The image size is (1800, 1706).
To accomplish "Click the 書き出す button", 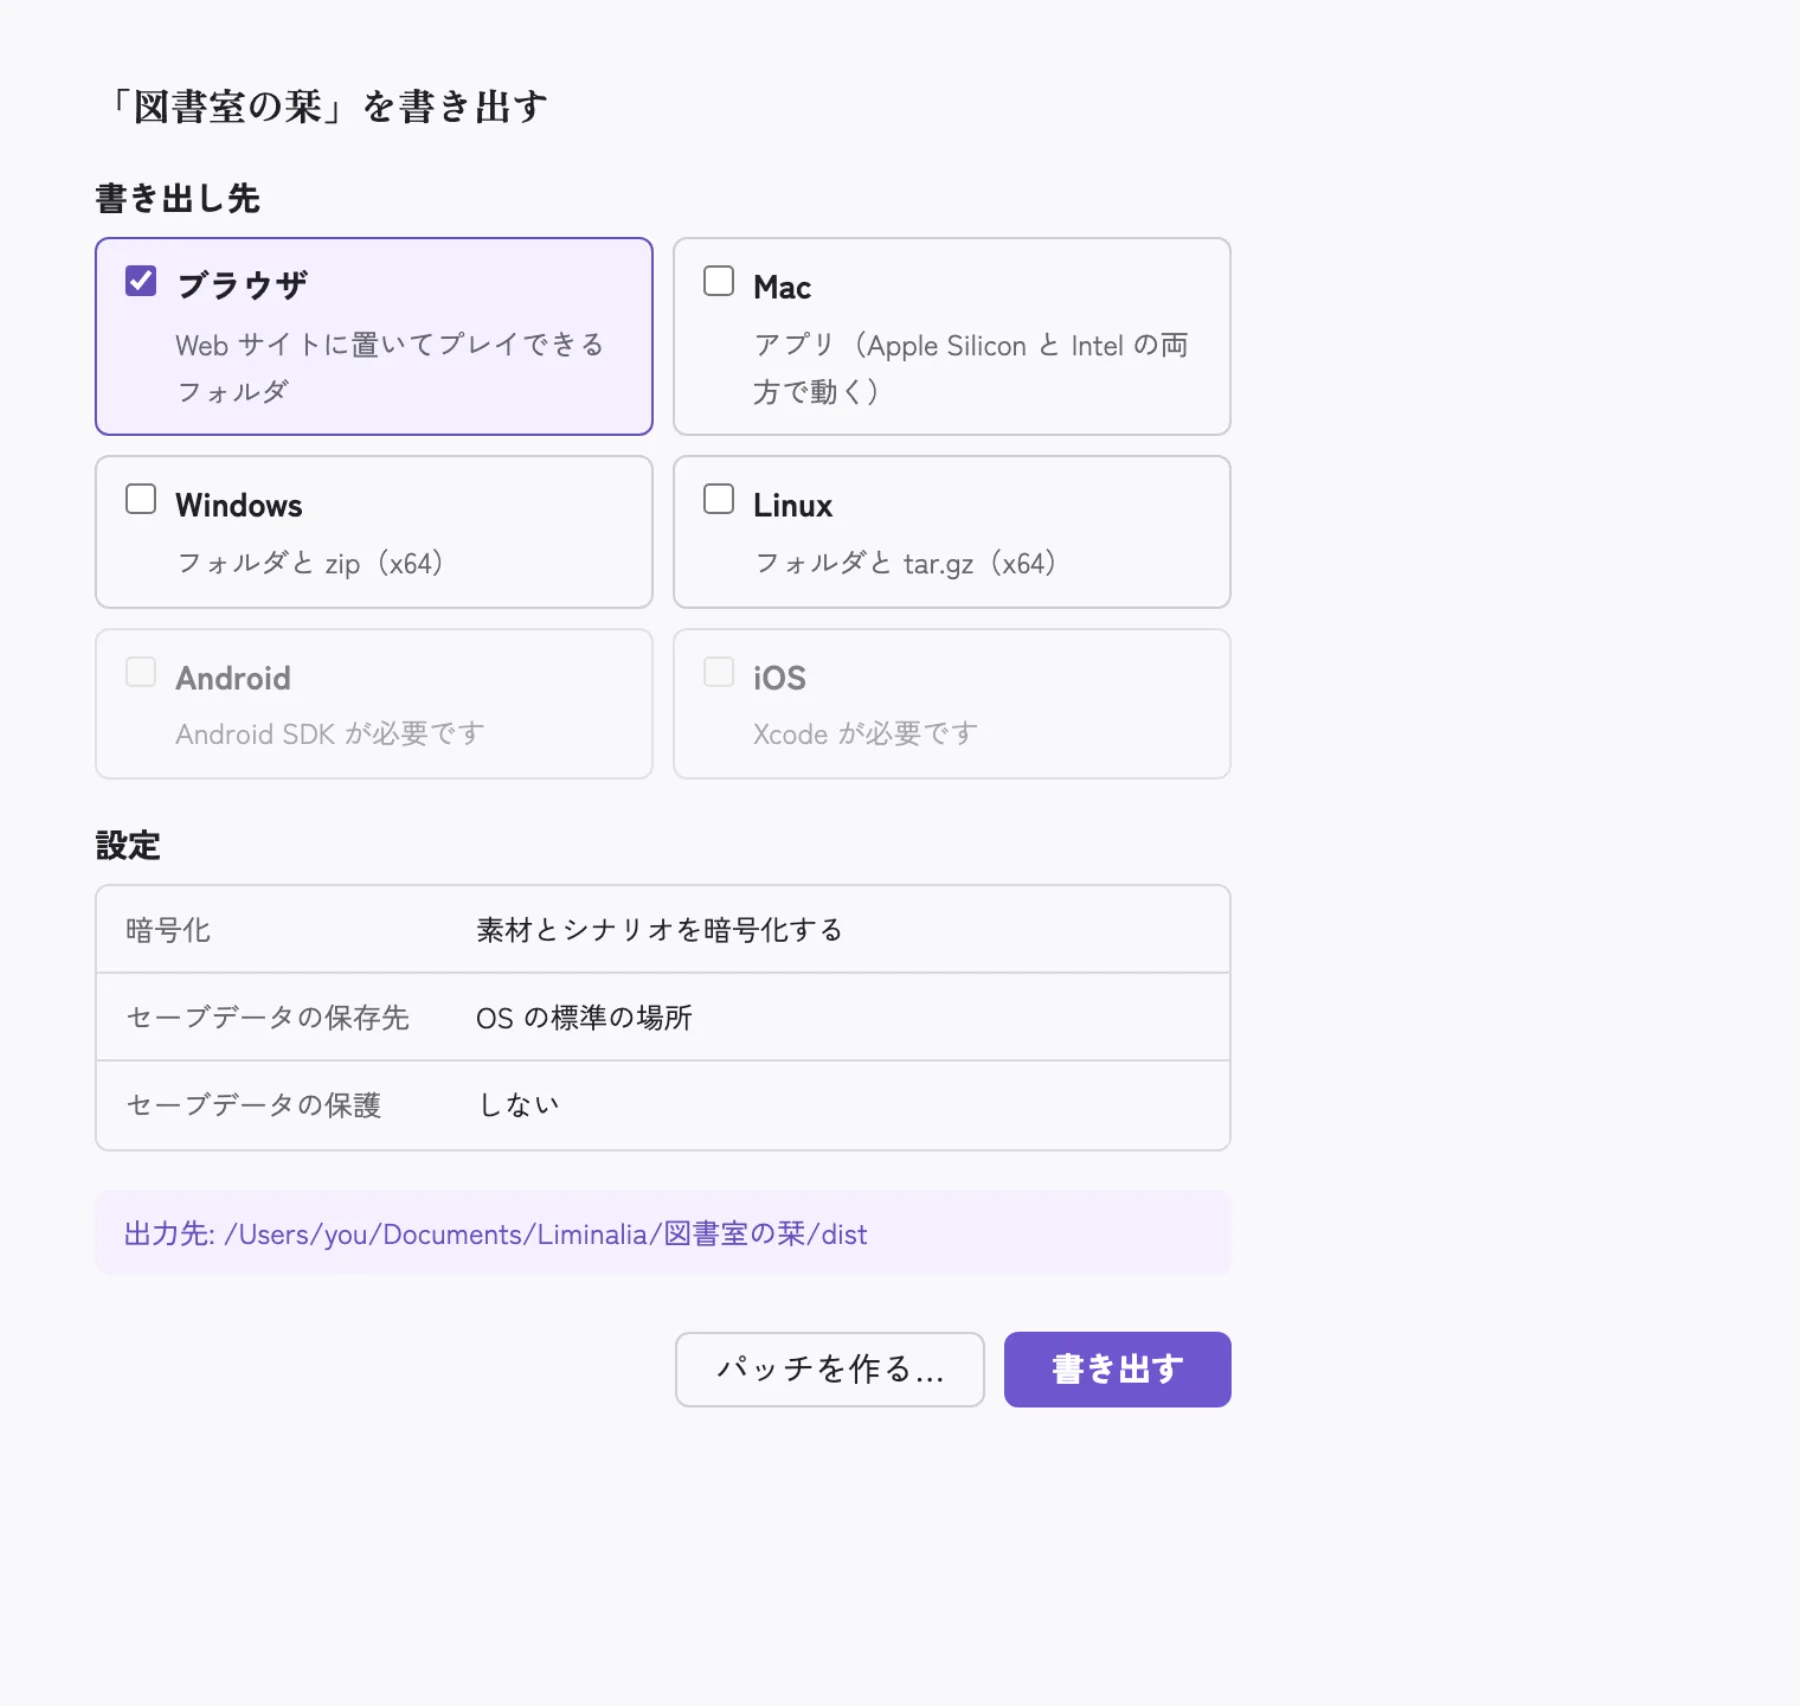I will [x=1117, y=1369].
